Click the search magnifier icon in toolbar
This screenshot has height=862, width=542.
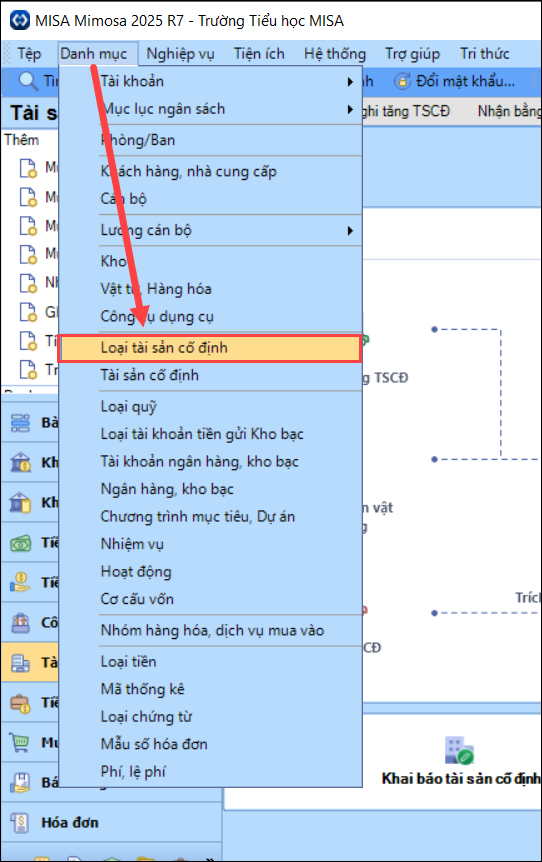(x=27, y=81)
